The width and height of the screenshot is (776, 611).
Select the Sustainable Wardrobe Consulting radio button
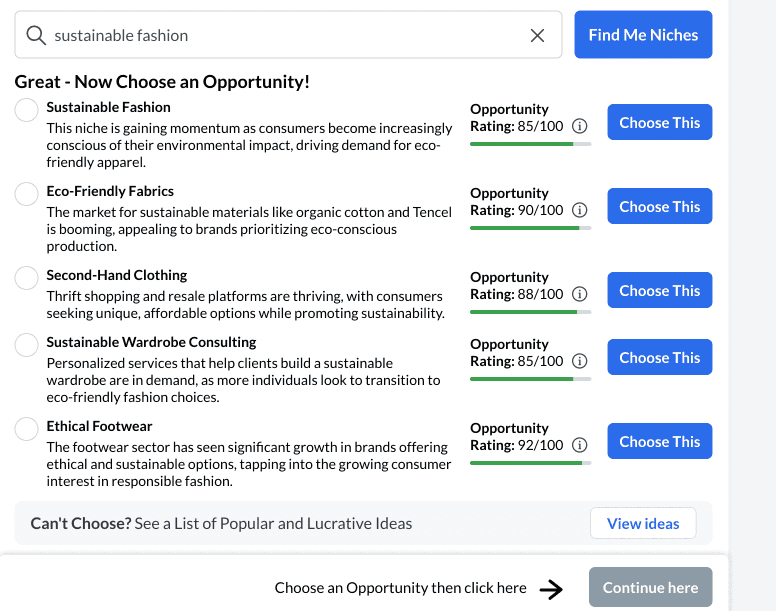[x=26, y=344]
